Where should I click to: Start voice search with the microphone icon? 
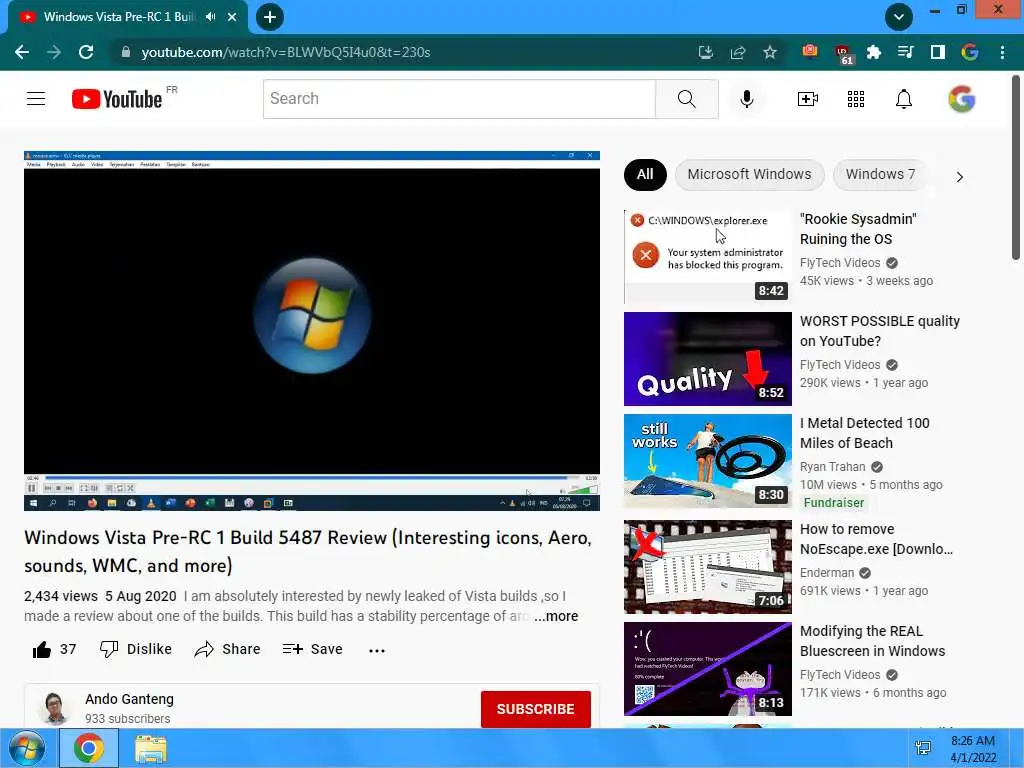746,99
